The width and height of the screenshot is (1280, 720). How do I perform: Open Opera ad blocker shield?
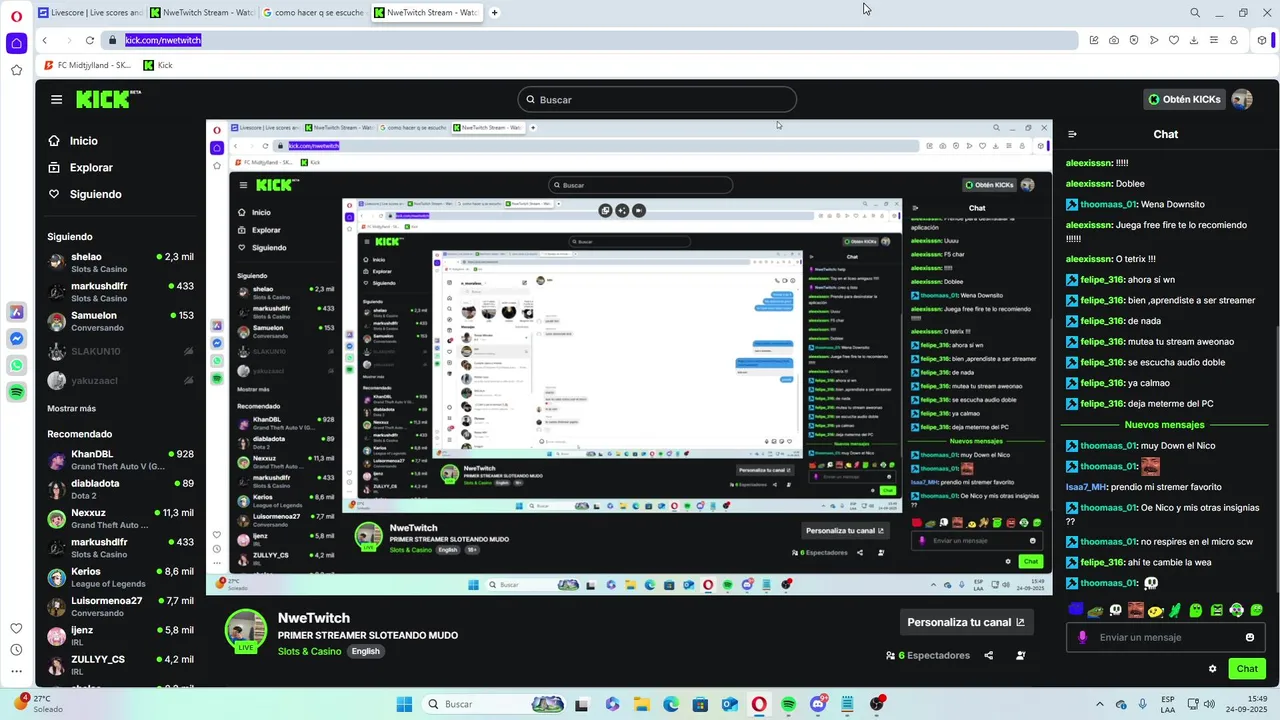[1134, 40]
